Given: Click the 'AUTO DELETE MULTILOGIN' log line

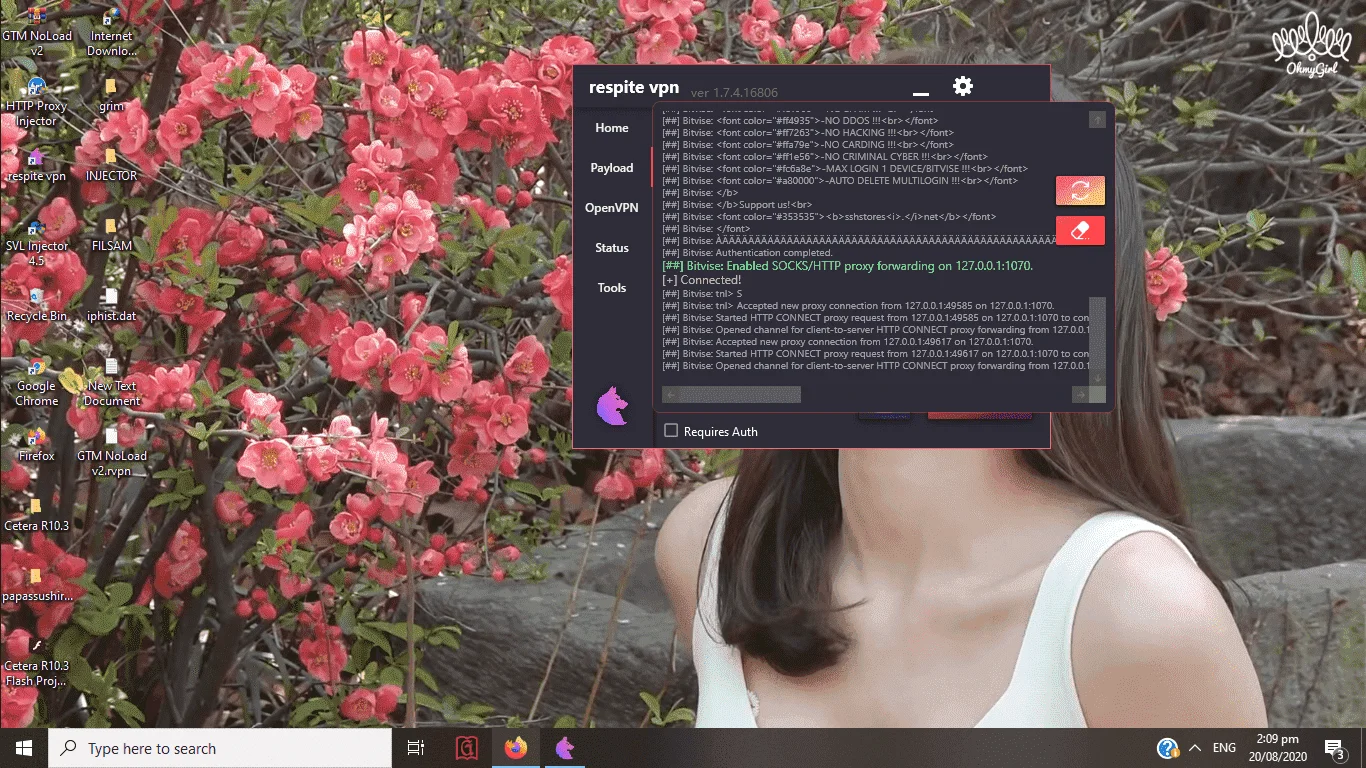Looking at the screenshot, I should [840, 181].
